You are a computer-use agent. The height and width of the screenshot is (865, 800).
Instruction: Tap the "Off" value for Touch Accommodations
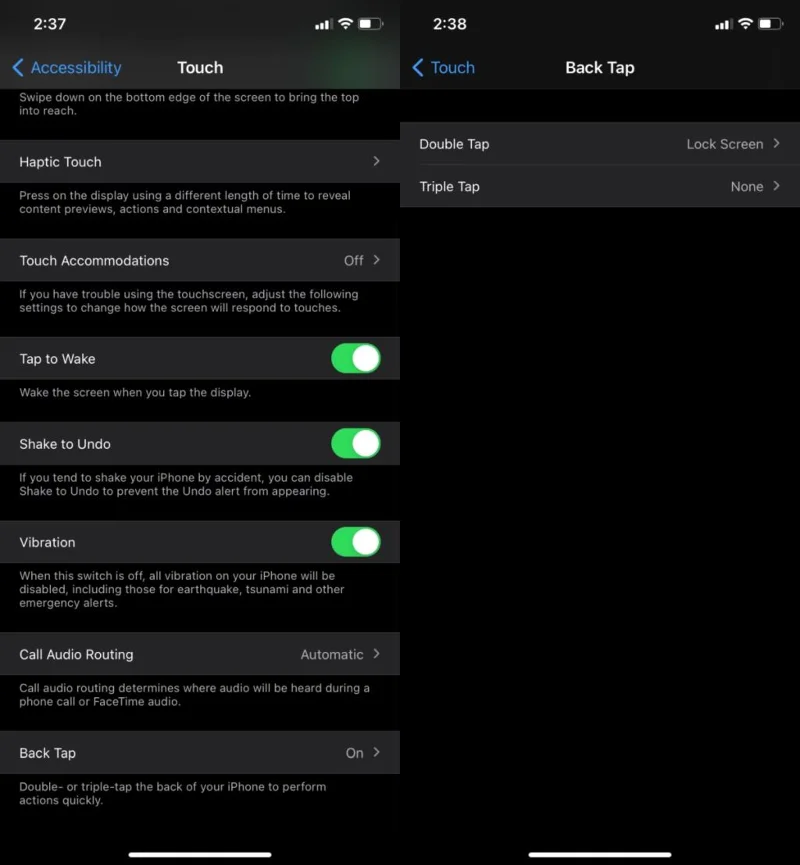(x=354, y=260)
